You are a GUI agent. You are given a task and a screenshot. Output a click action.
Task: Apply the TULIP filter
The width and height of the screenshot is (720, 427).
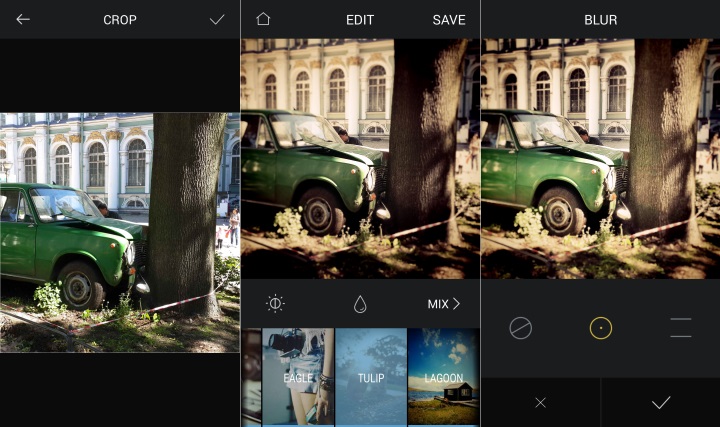(x=371, y=377)
